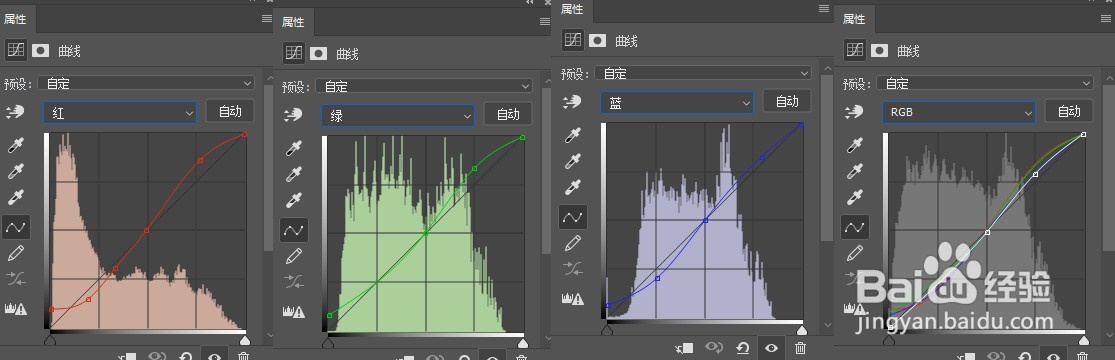Select layer mask icon in Green panel header
Viewport: 1115px width, 360px height.
(x=319, y=53)
